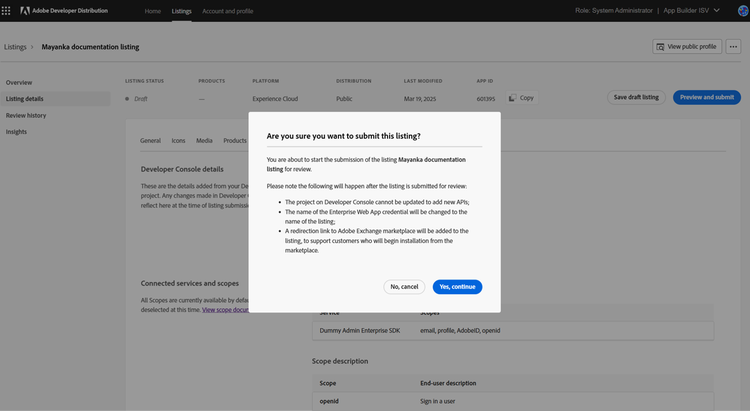Screen dimensions: 750x413
Task: Click the Listings breadcrumb link
Action: [15, 47]
